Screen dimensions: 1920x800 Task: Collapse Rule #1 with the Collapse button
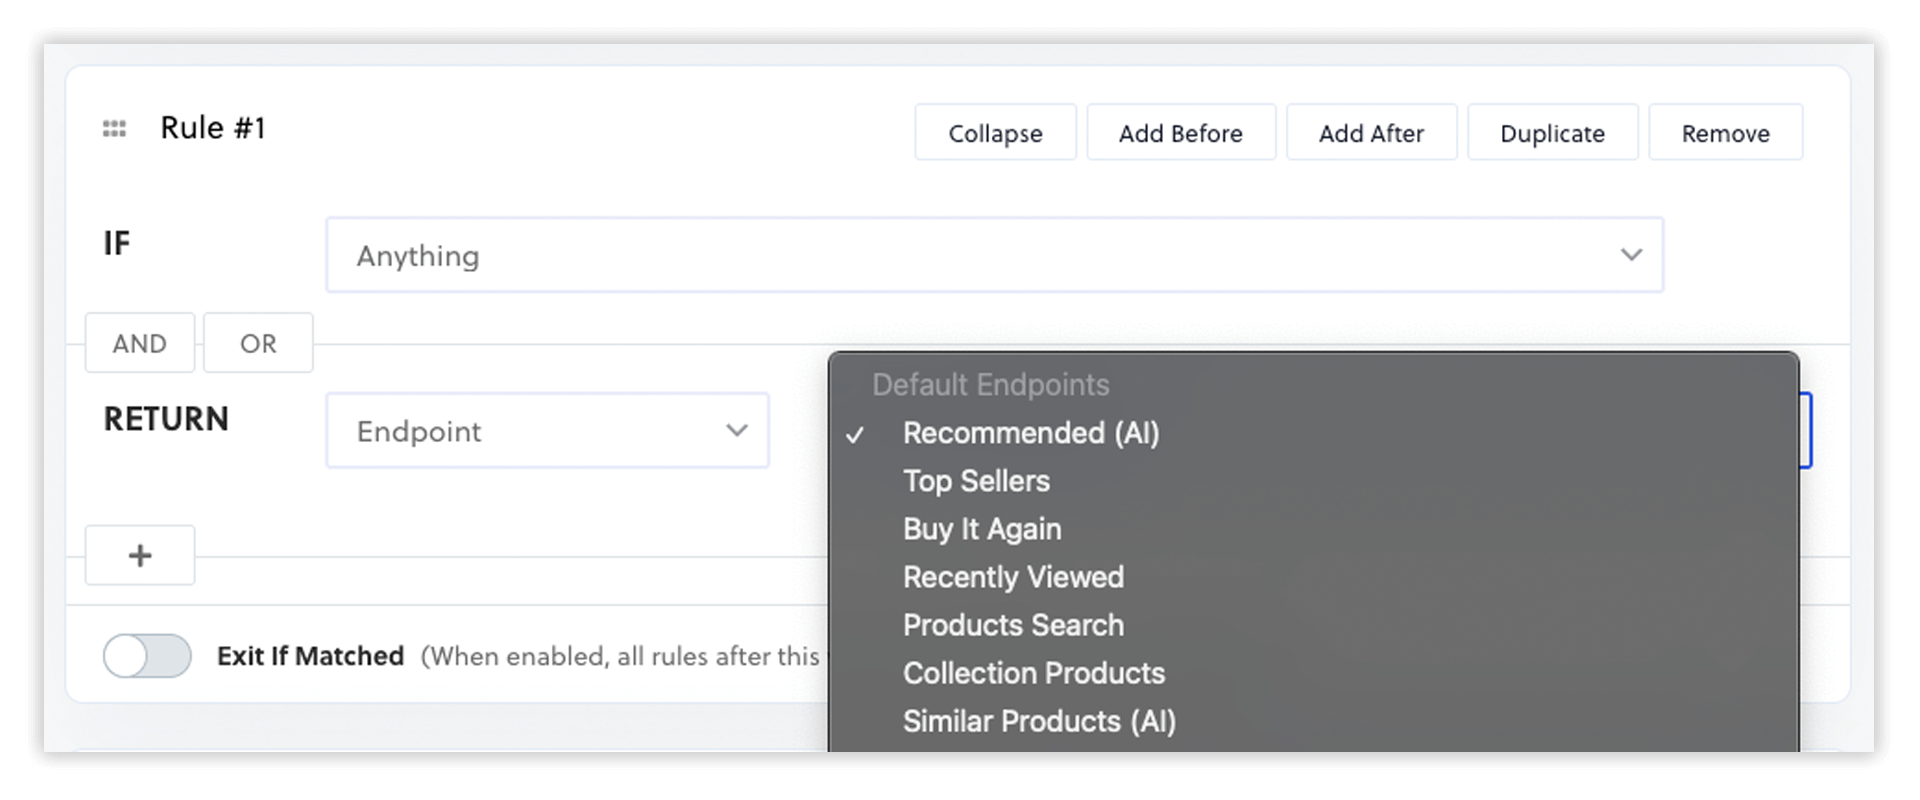click(995, 133)
